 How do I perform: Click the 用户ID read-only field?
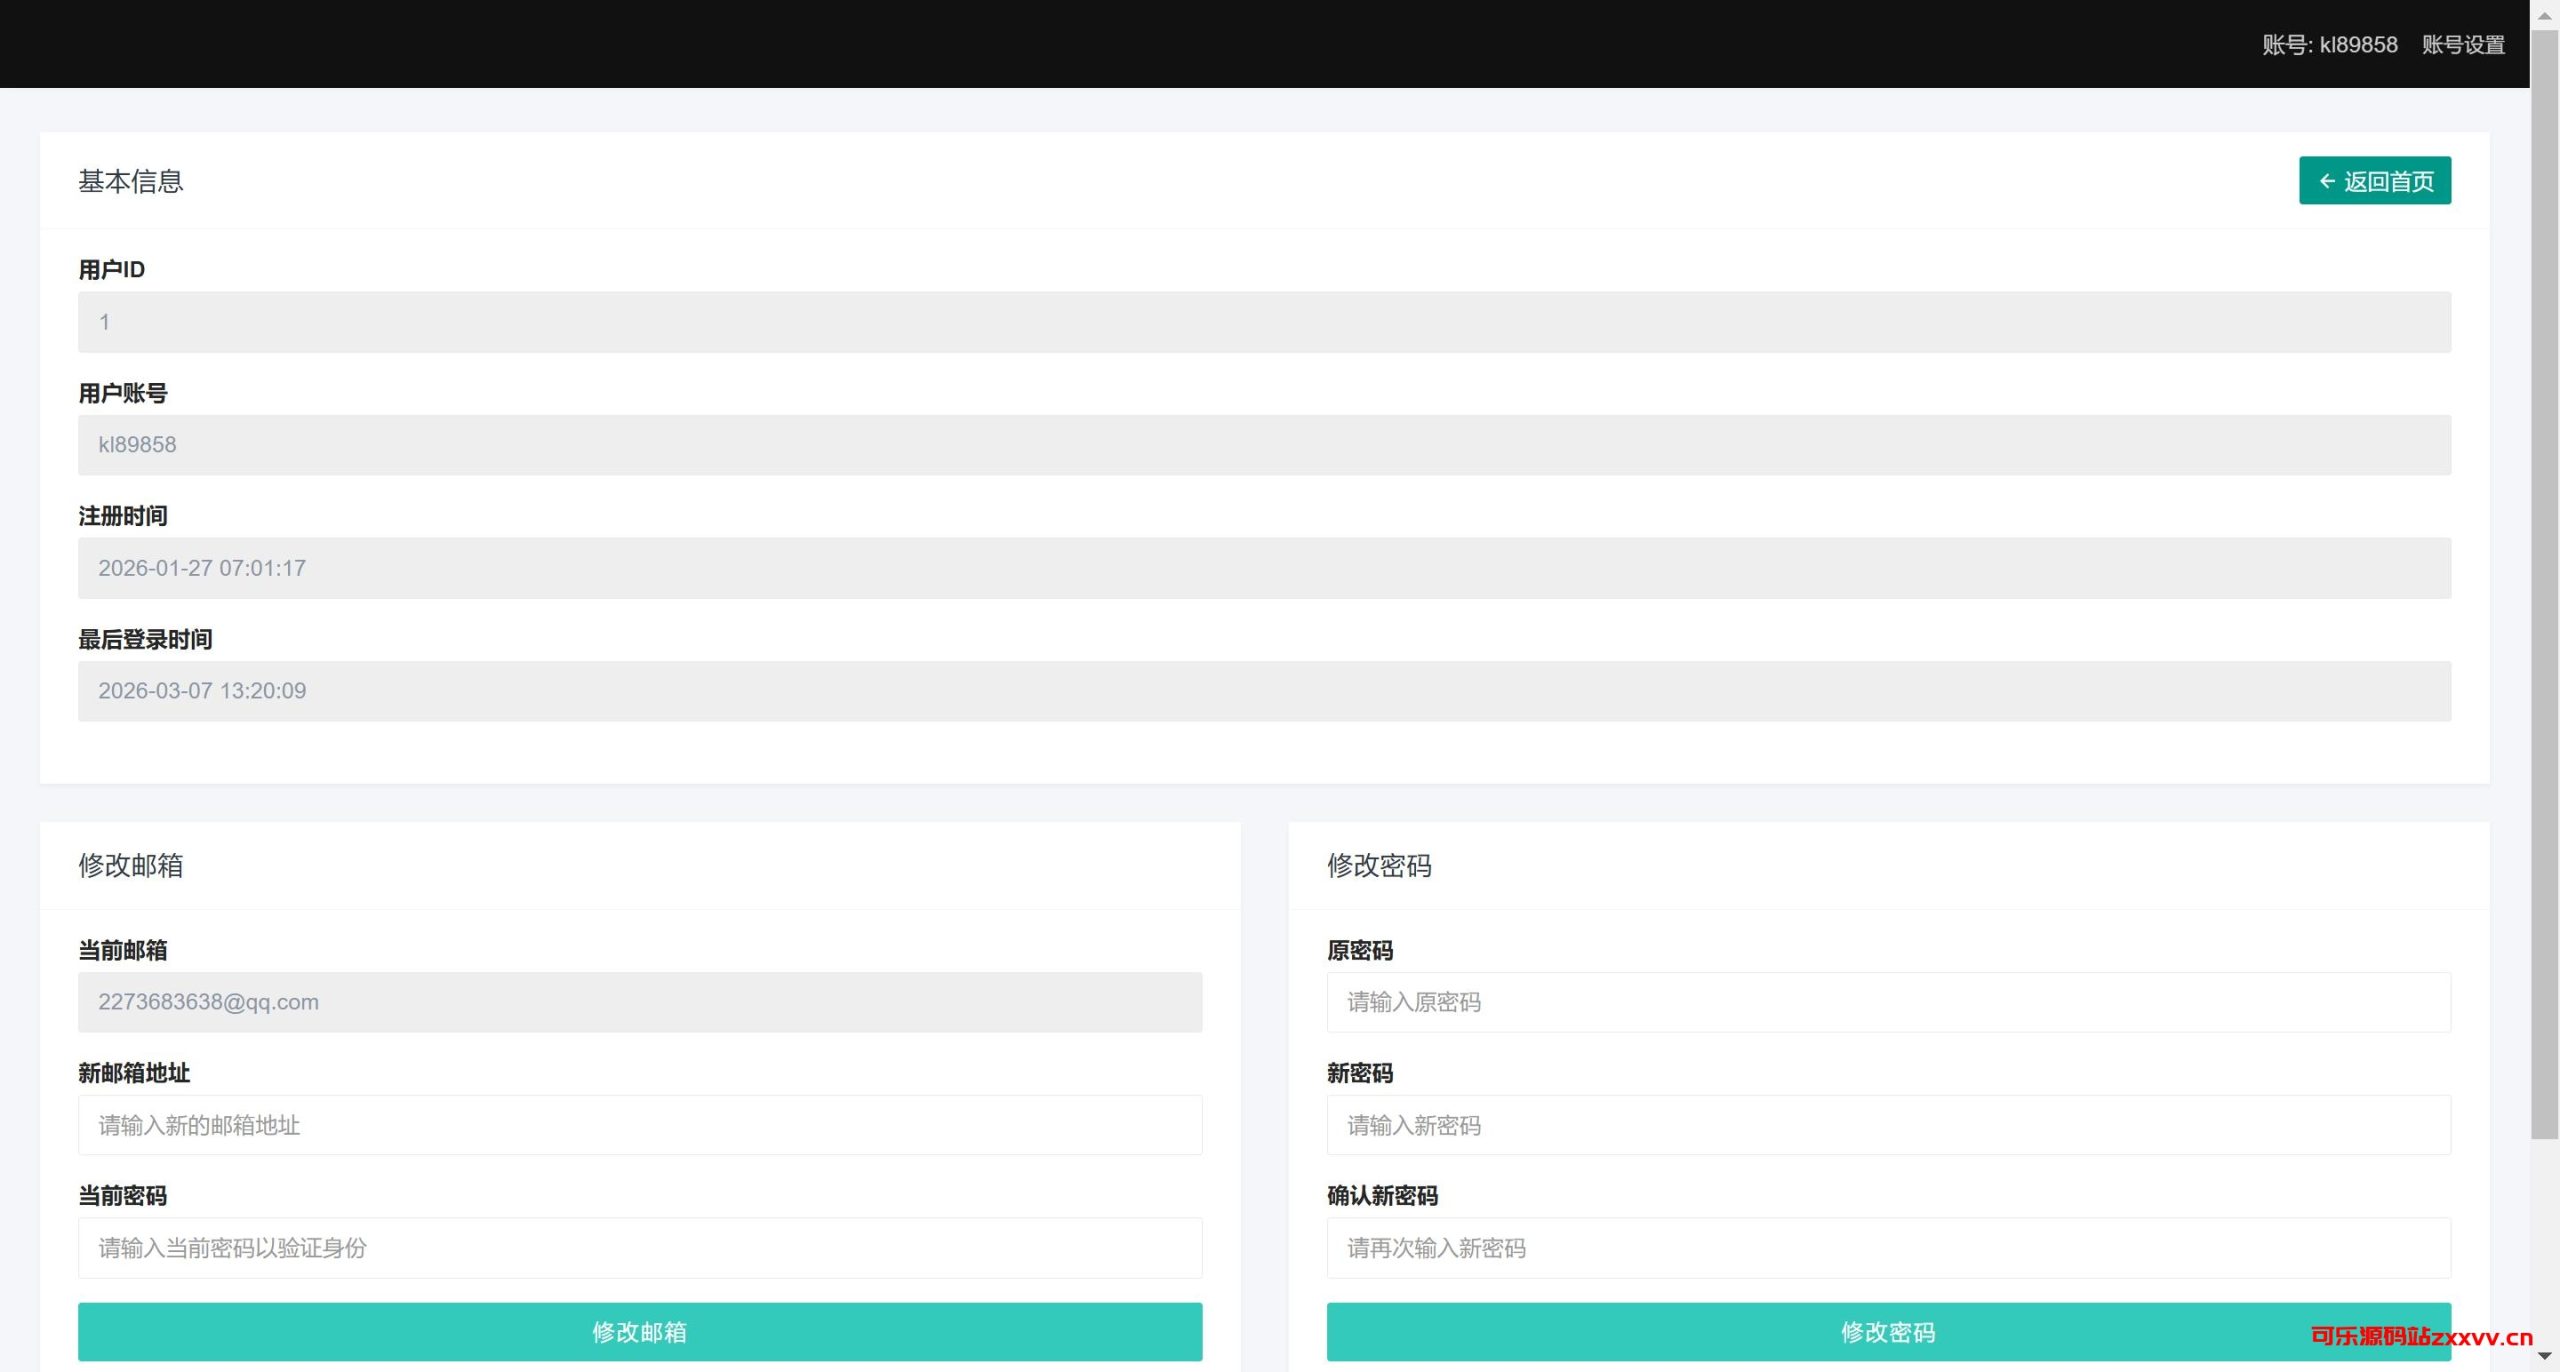tap(1264, 322)
